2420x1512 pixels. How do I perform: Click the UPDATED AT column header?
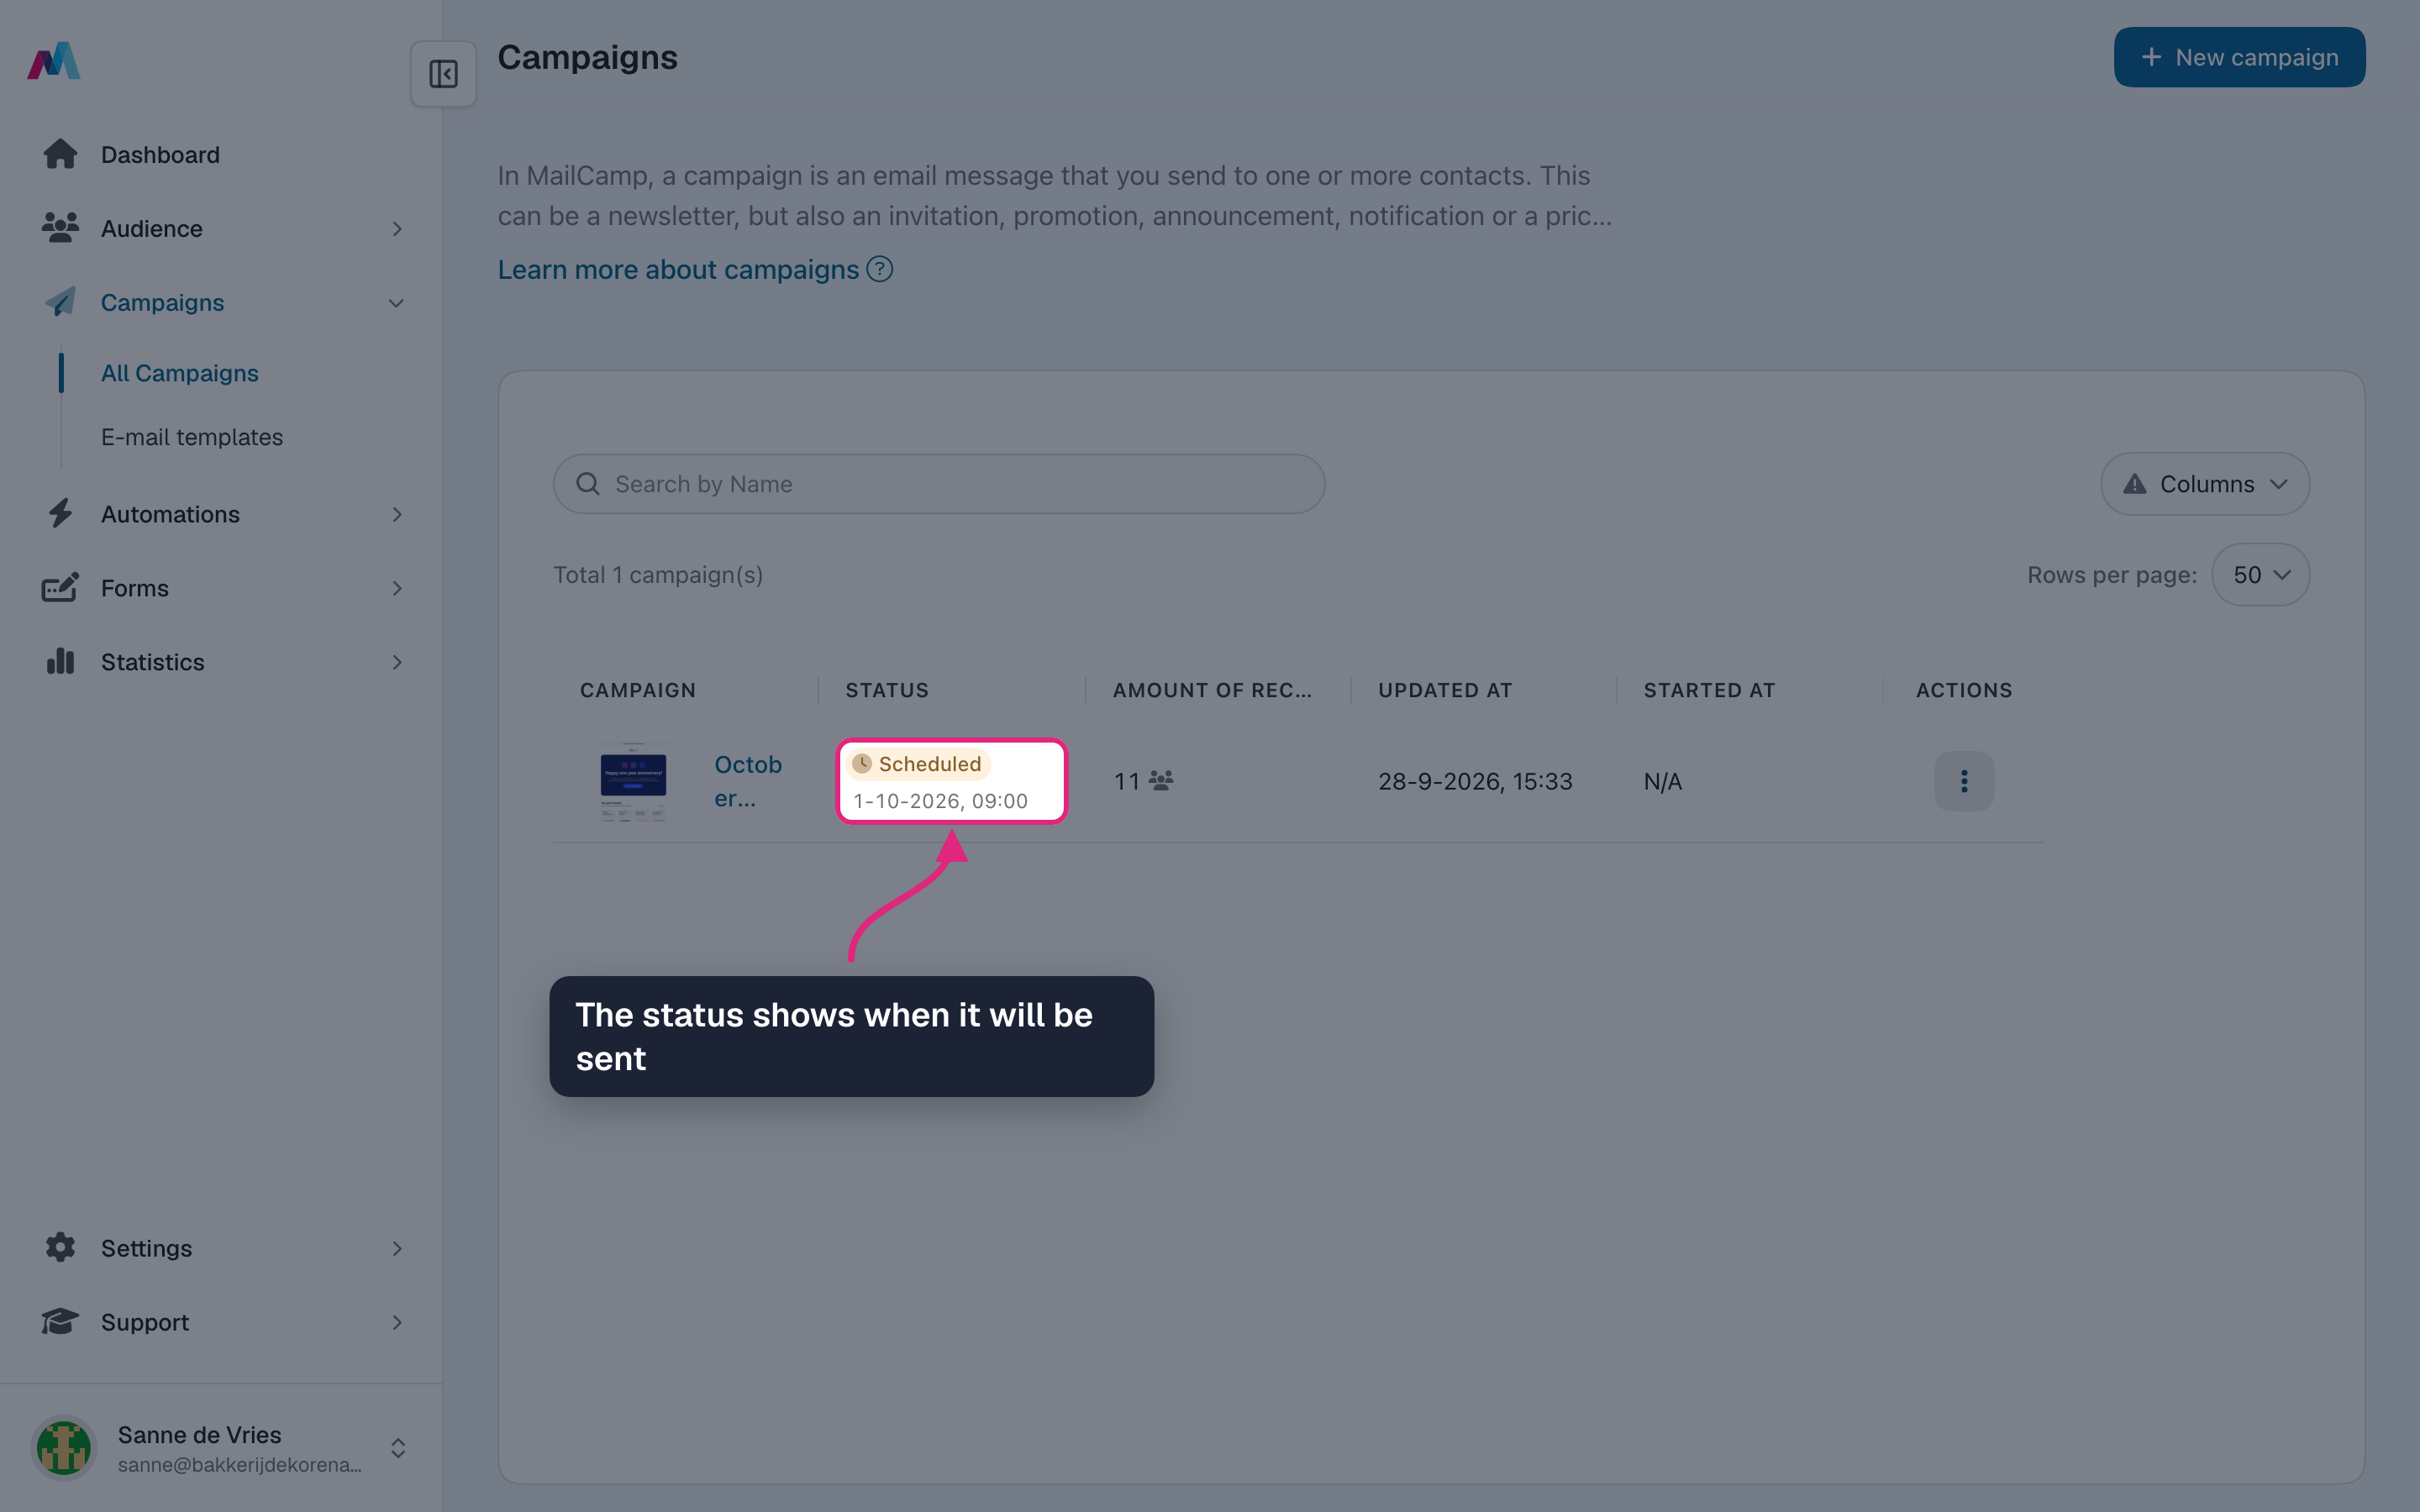pyautogui.click(x=1445, y=690)
